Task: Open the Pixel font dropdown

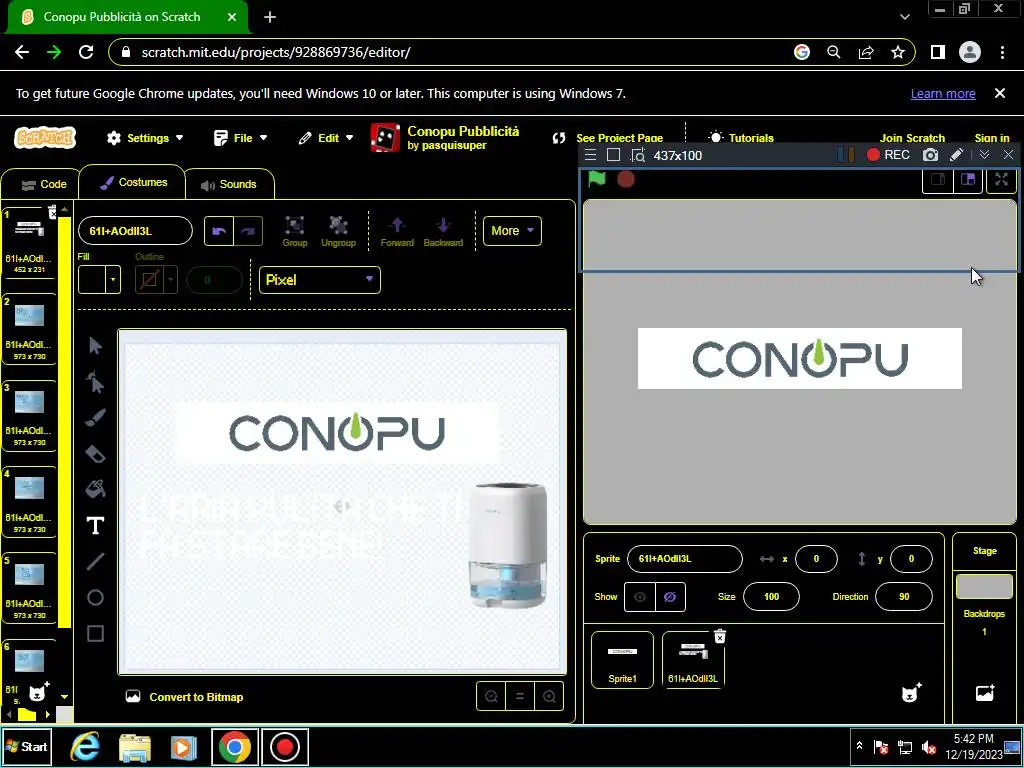Action: point(319,280)
